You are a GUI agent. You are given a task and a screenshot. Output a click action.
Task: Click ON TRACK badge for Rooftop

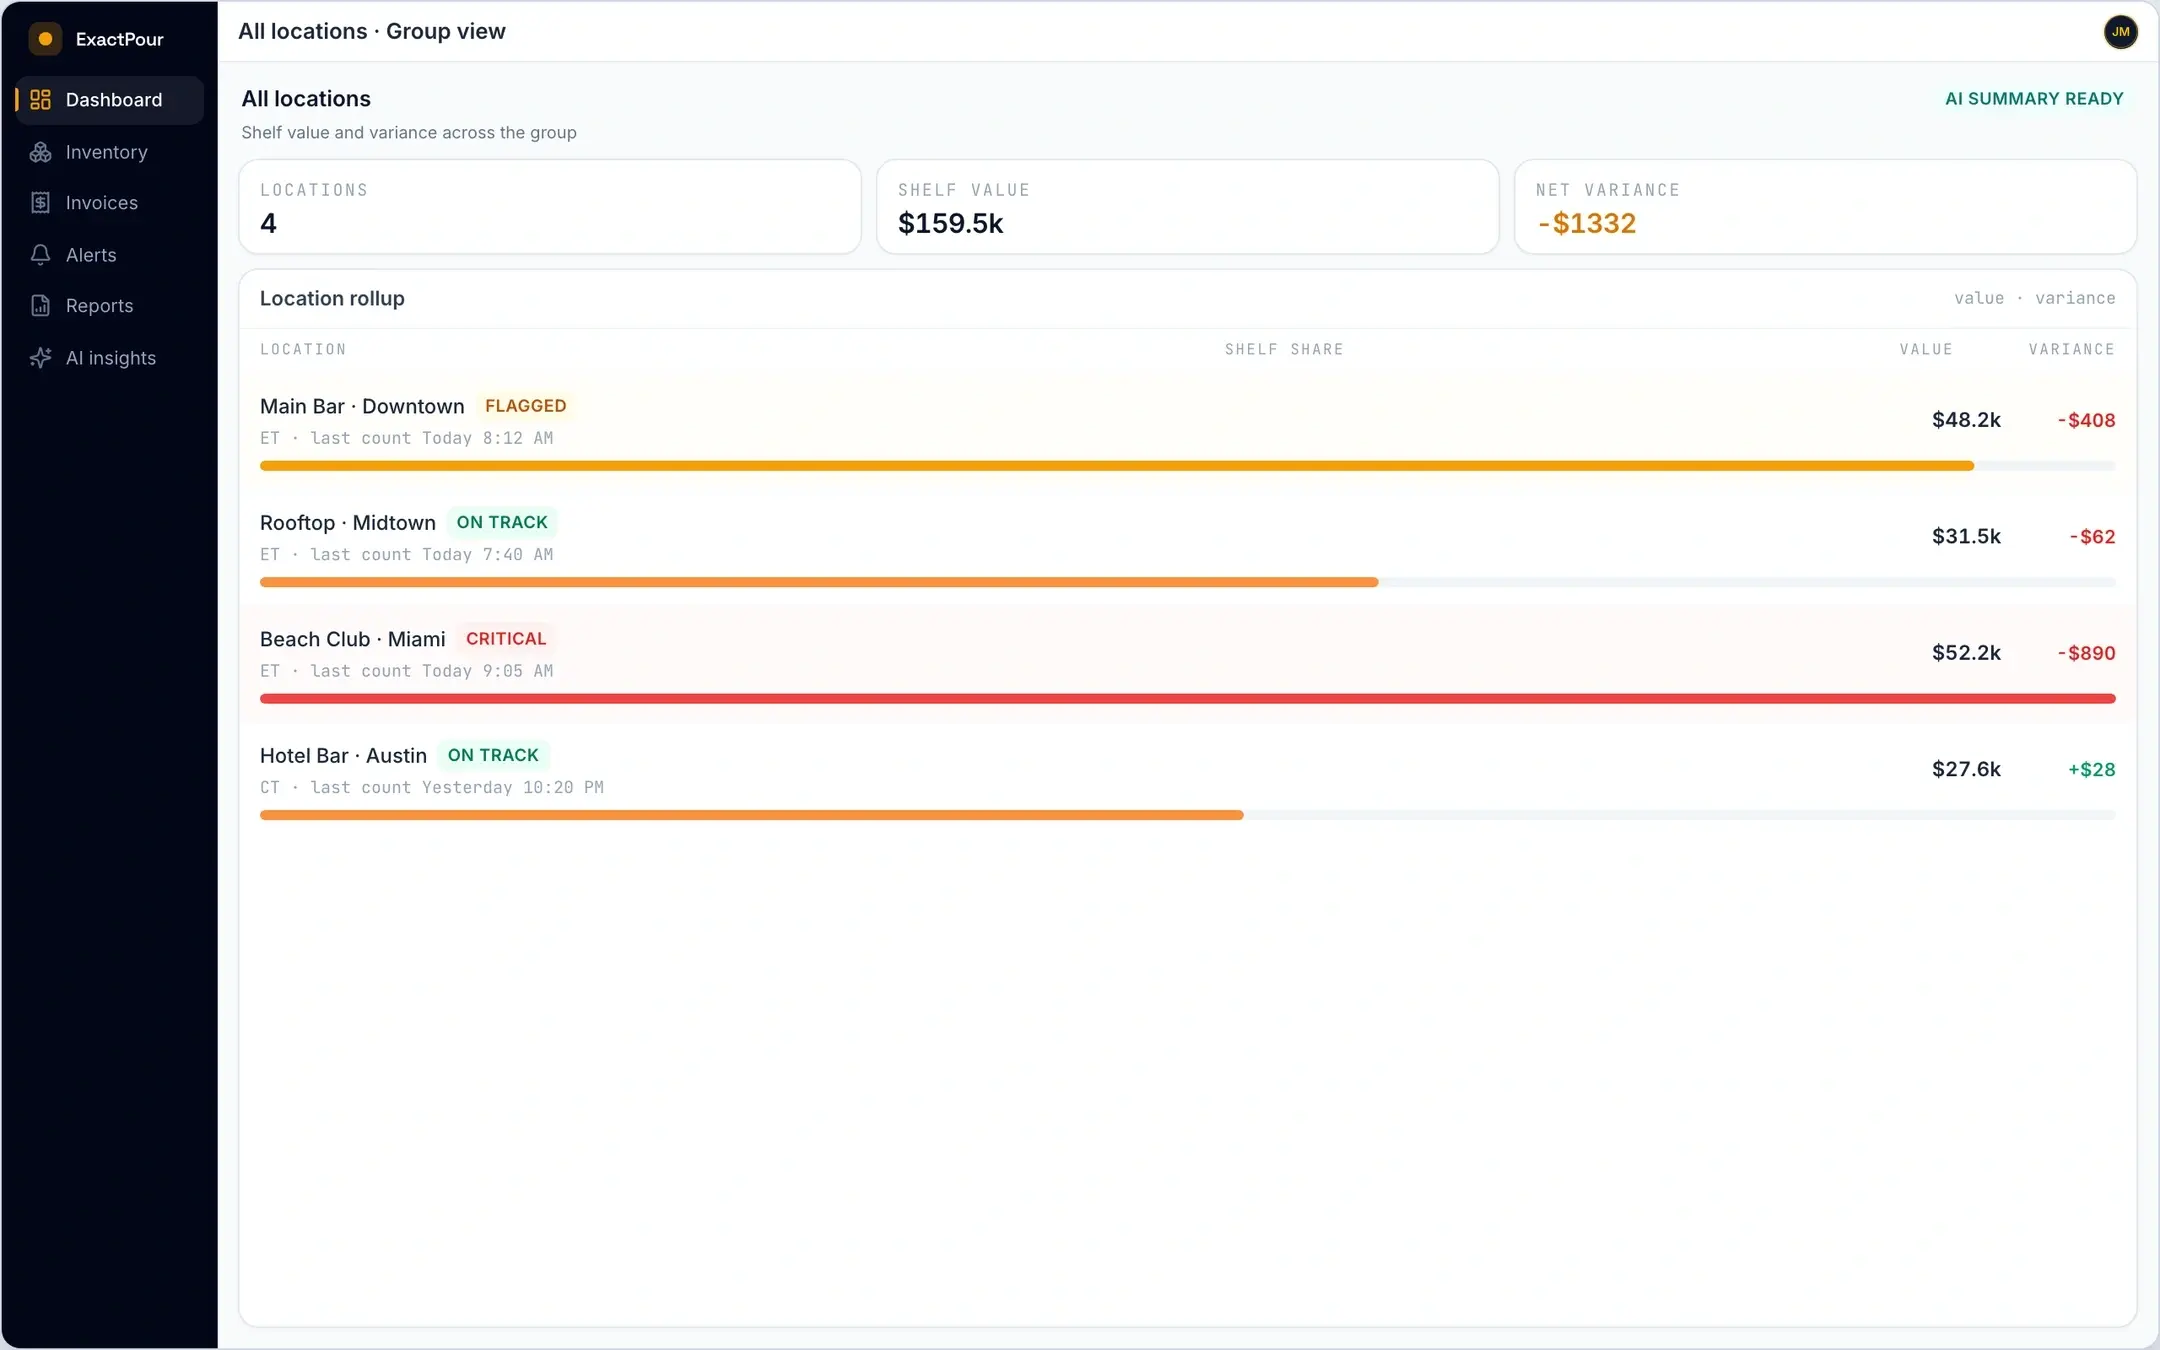click(x=502, y=522)
